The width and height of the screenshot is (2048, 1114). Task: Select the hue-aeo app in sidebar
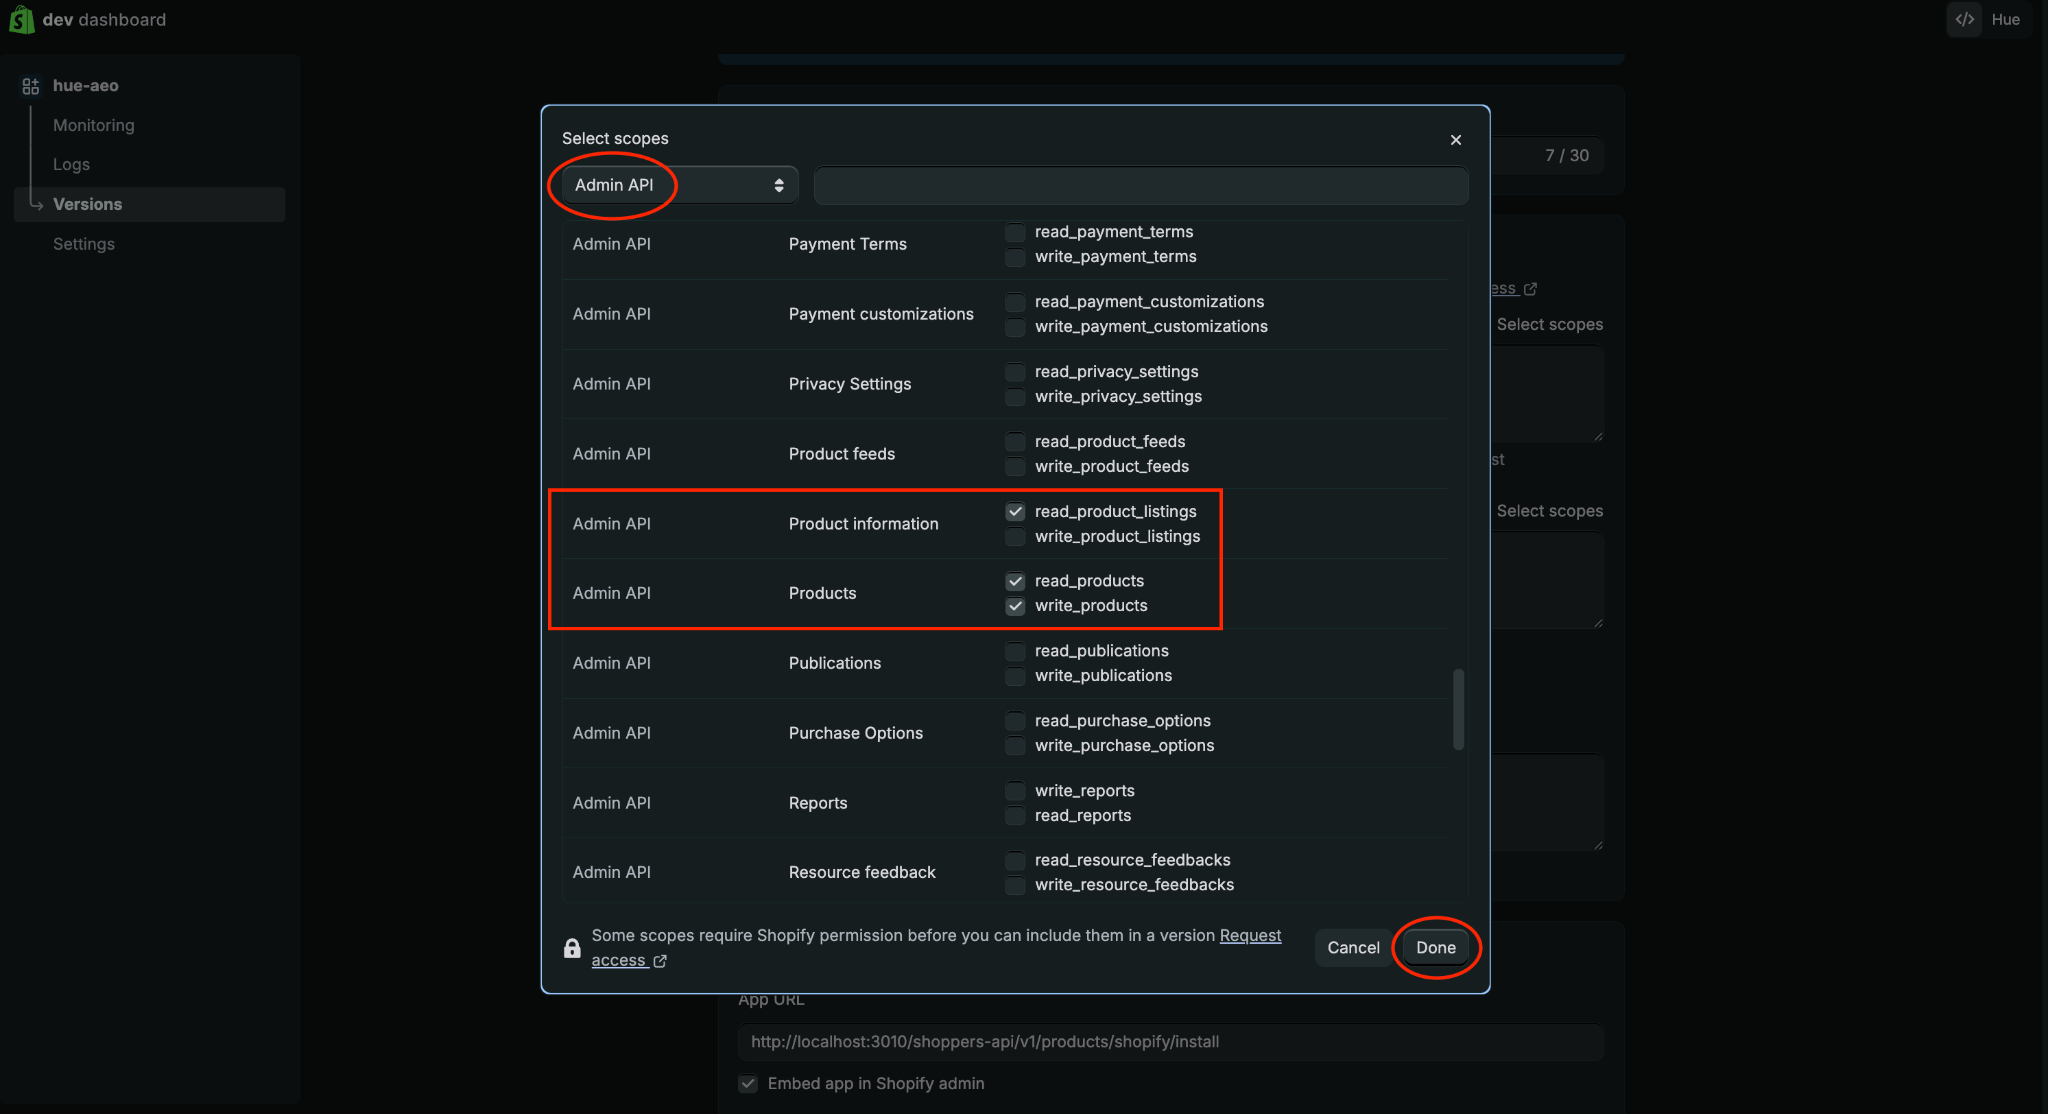(x=86, y=86)
